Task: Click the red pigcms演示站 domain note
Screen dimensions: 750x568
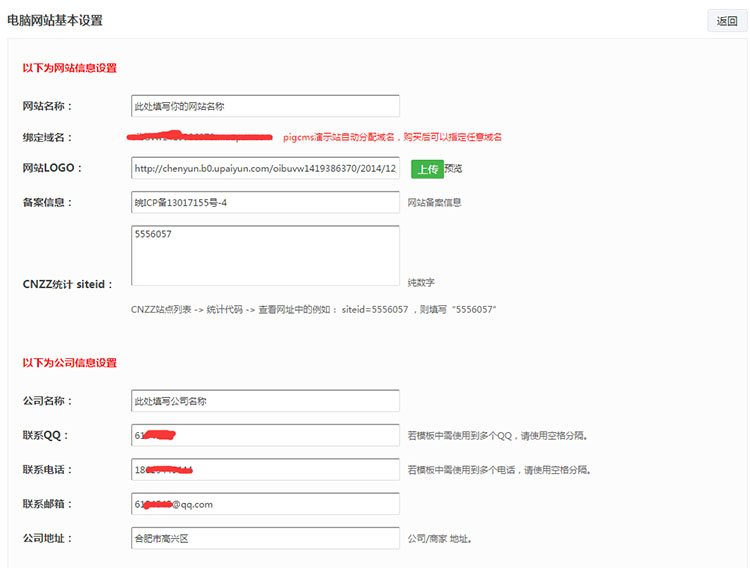Action: (392, 137)
